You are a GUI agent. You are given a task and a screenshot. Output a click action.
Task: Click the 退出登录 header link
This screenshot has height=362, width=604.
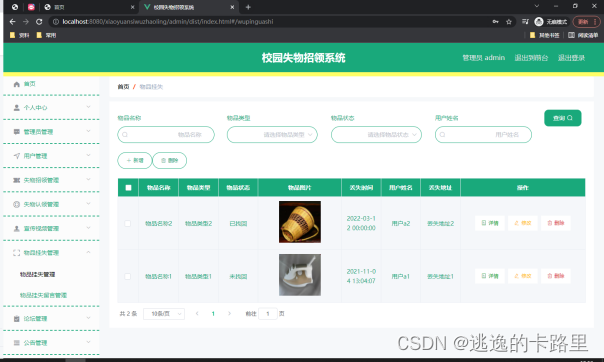point(571,58)
